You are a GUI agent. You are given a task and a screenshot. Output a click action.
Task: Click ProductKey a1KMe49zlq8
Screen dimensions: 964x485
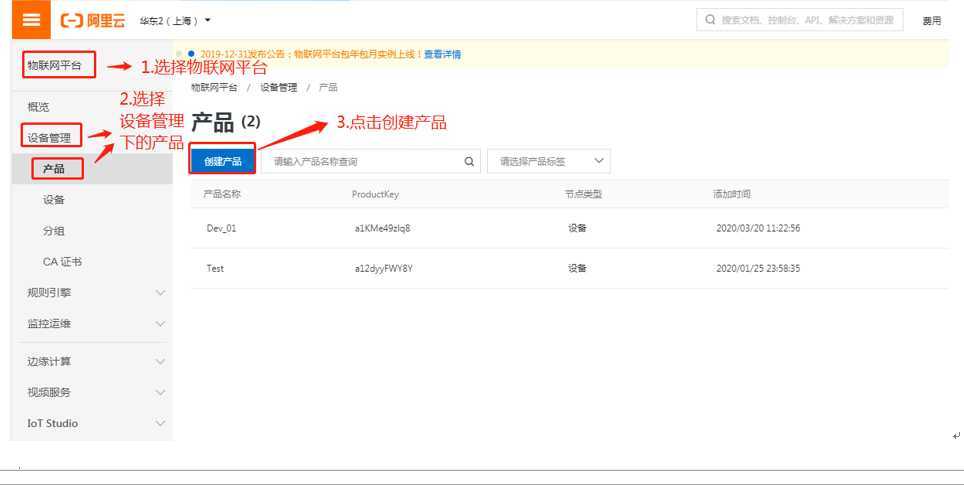382,228
